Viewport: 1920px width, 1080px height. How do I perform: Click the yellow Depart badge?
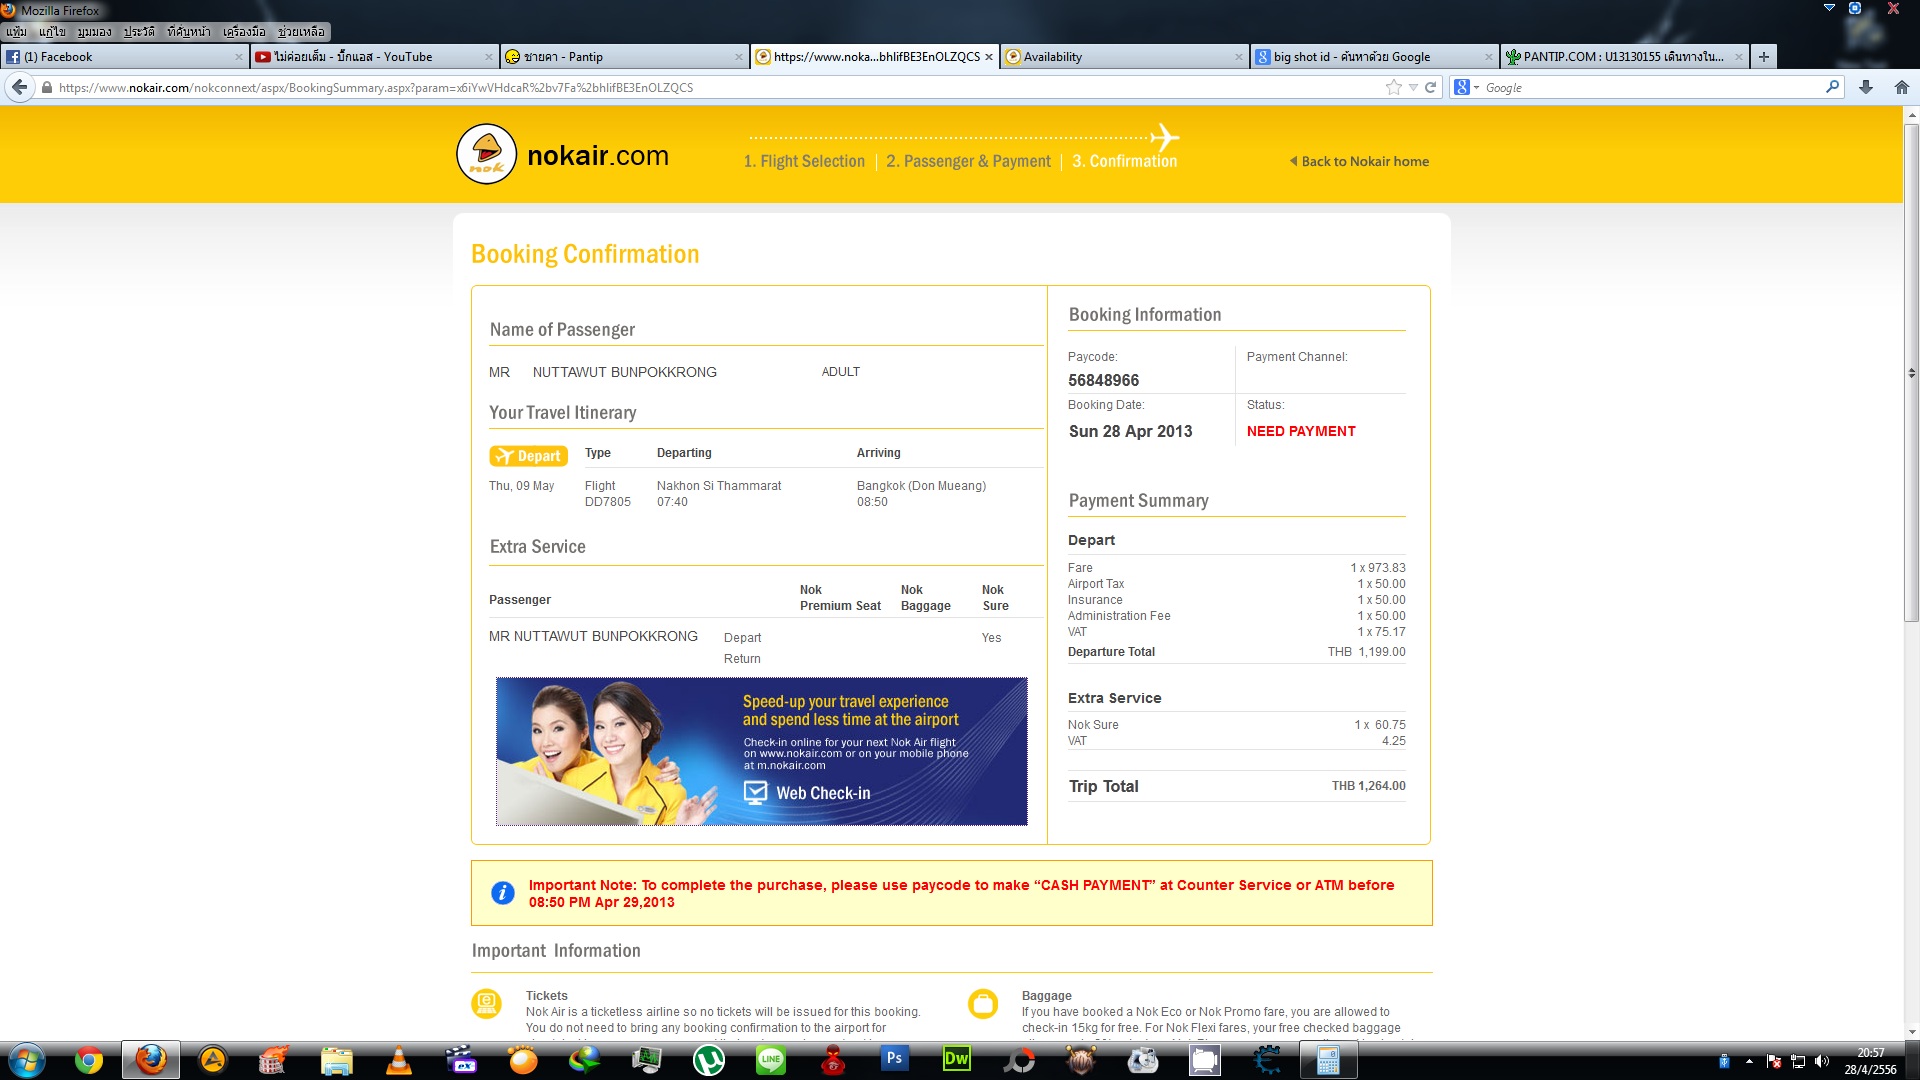pyautogui.click(x=529, y=456)
